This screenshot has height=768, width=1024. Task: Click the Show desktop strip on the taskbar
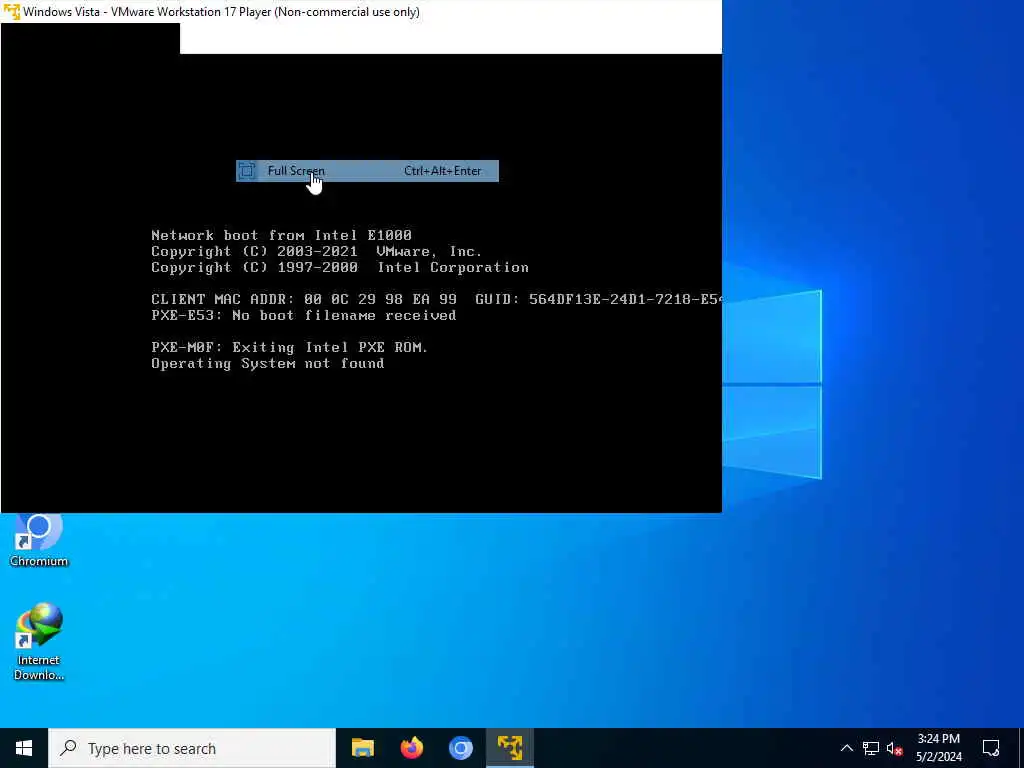point(1021,748)
